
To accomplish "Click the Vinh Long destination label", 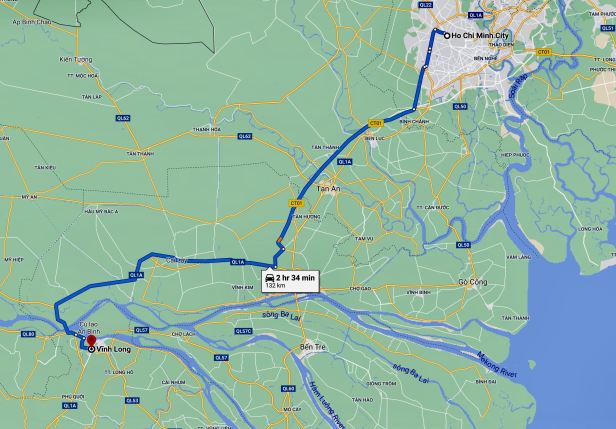I will 114,349.
